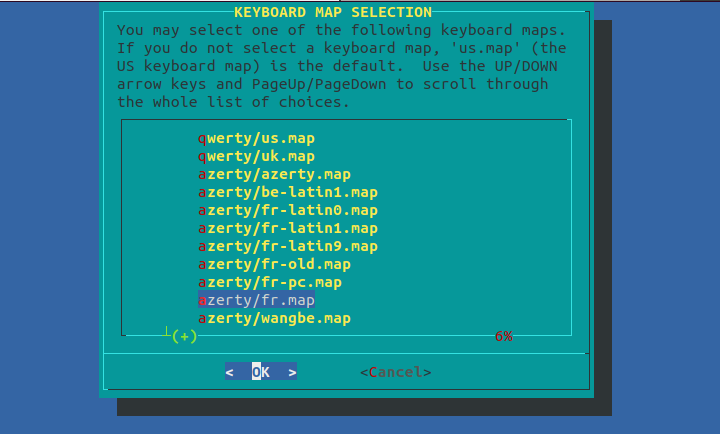
Task: Click the dark drop shadow below the dialog
Action: (x=360, y=407)
